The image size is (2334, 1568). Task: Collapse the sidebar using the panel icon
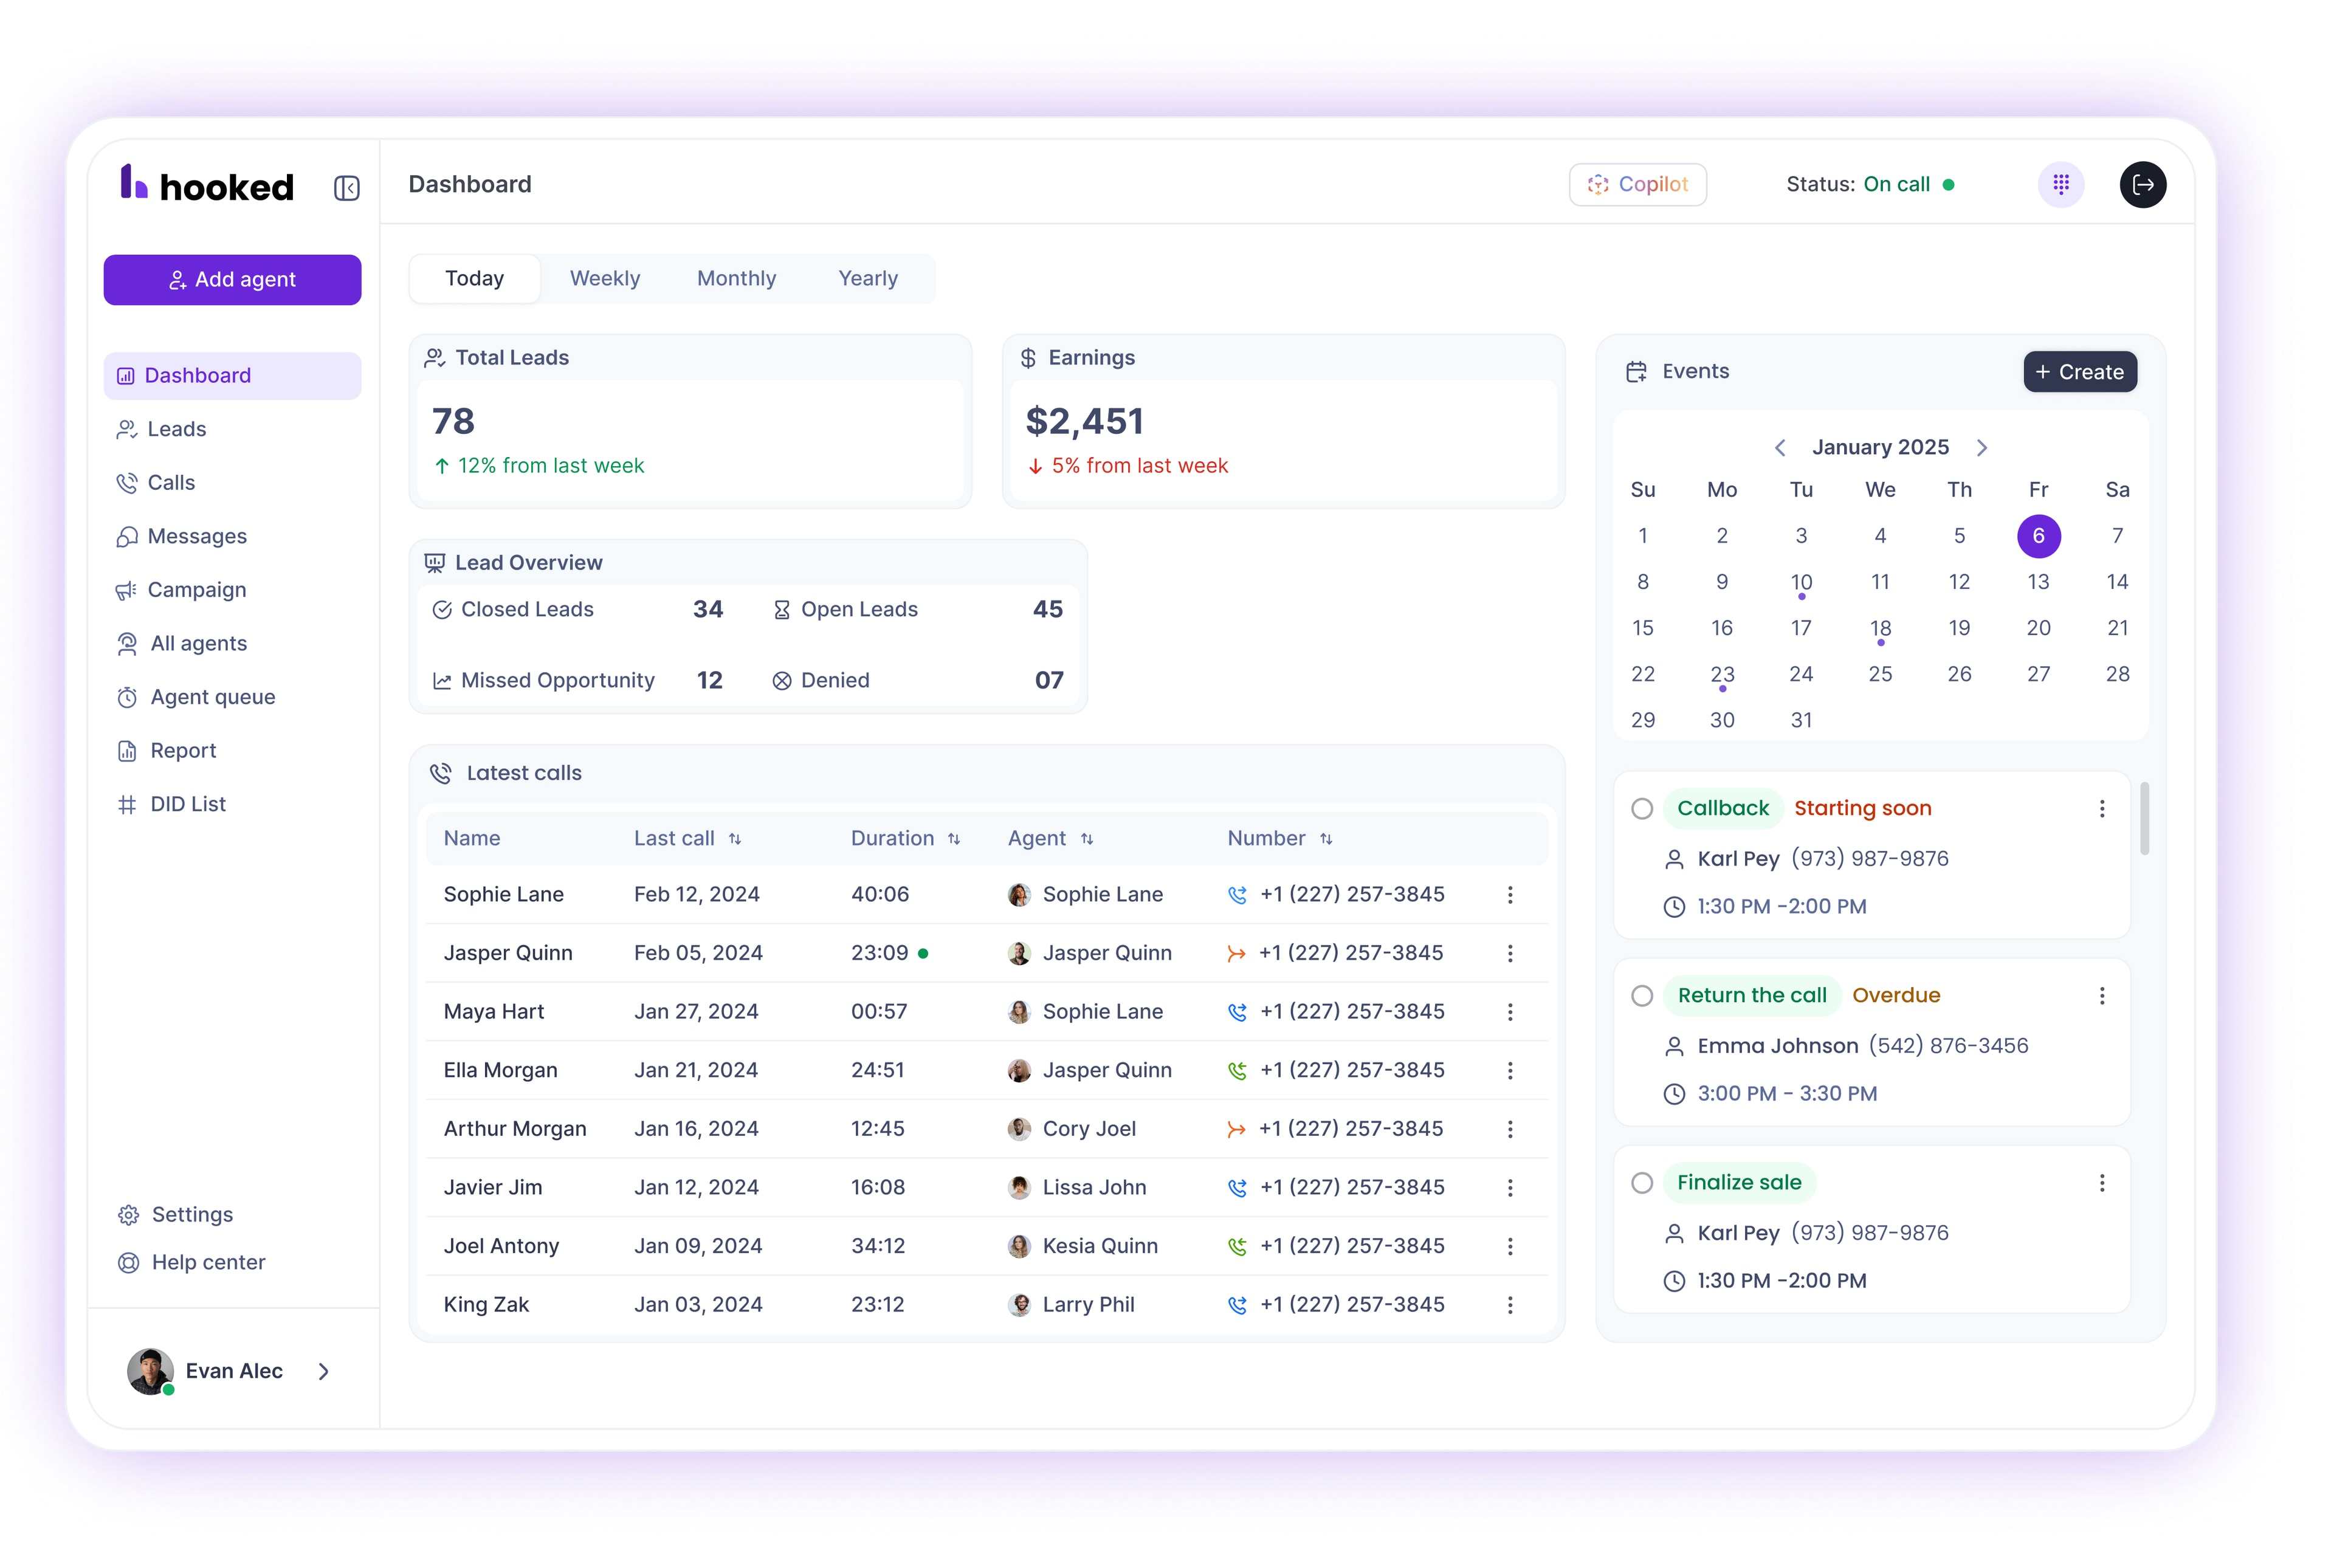point(347,188)
